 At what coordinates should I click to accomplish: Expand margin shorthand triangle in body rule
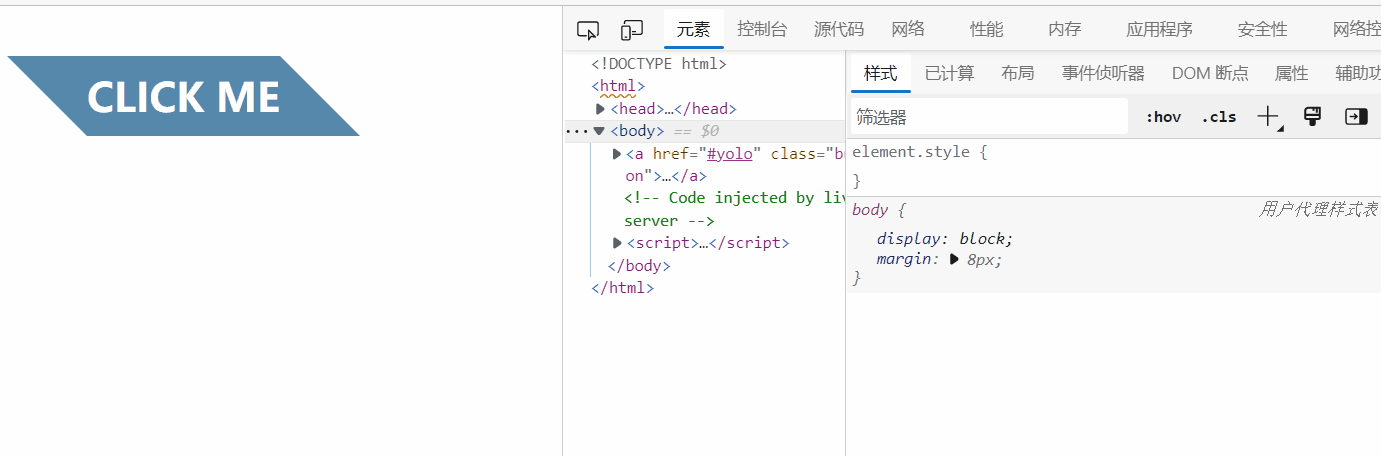click(954, 260)
